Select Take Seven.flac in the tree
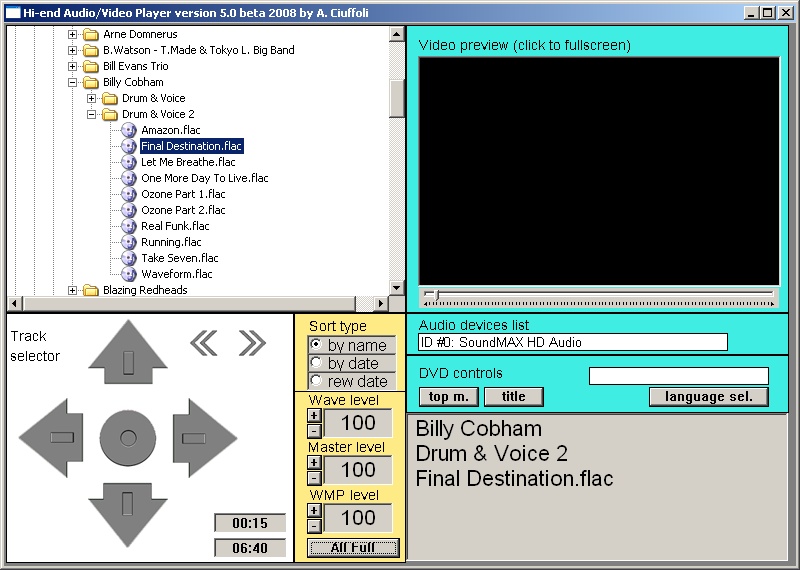 pos(179,258)
